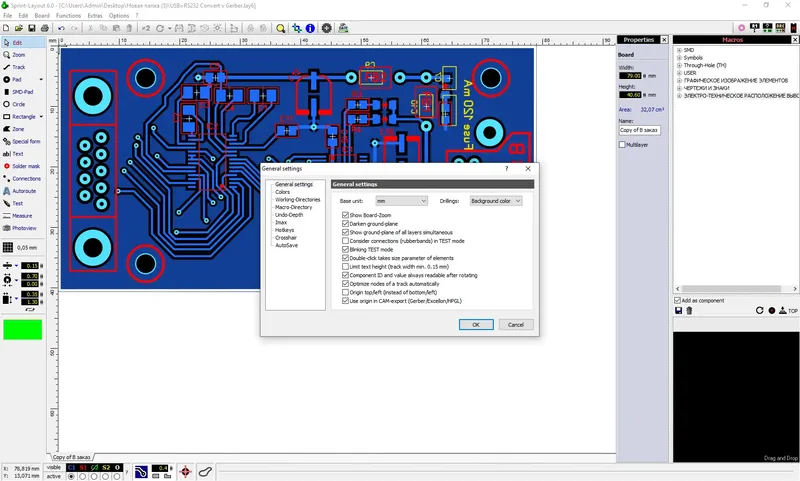Select Colors in settings list
This screenshot has width=800, height=481.
[x=282, y=192]
